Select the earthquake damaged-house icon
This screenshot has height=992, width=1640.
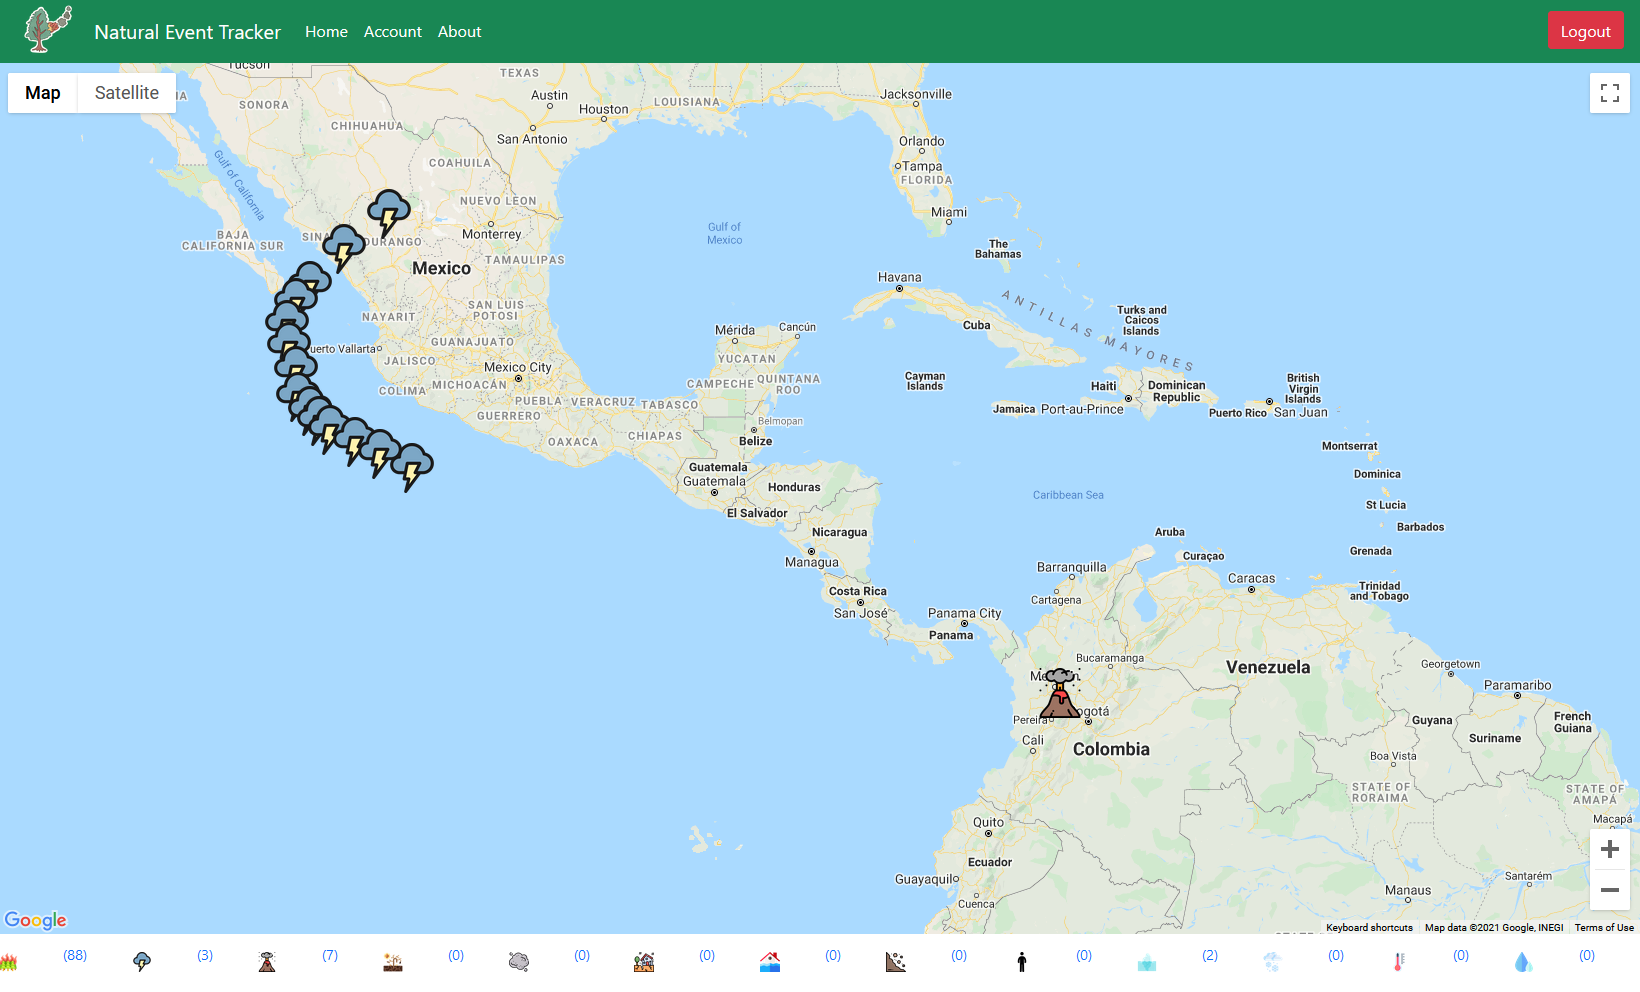(x=644, y=962)
